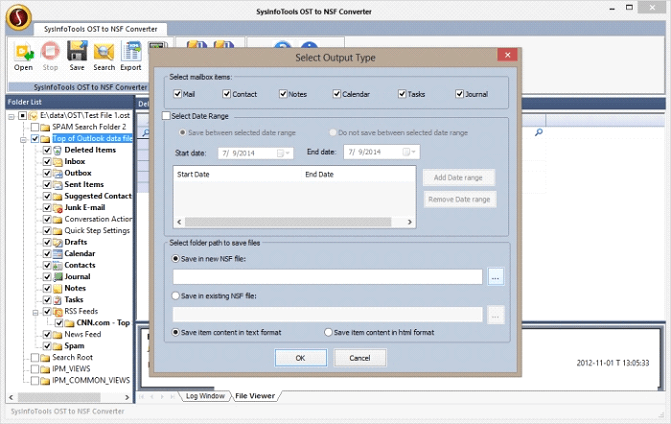Select the Suggested Contacts folder
Screen dimensions: 671x424
98,196
